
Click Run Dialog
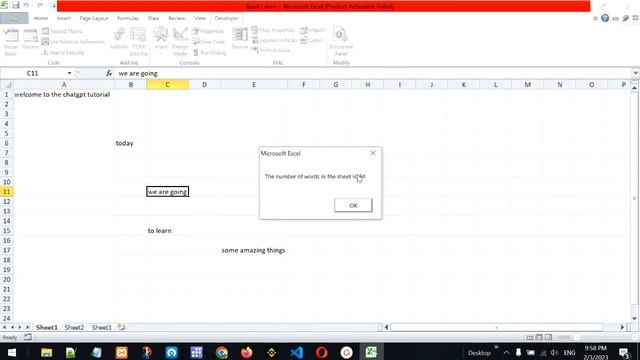[209, 53]
